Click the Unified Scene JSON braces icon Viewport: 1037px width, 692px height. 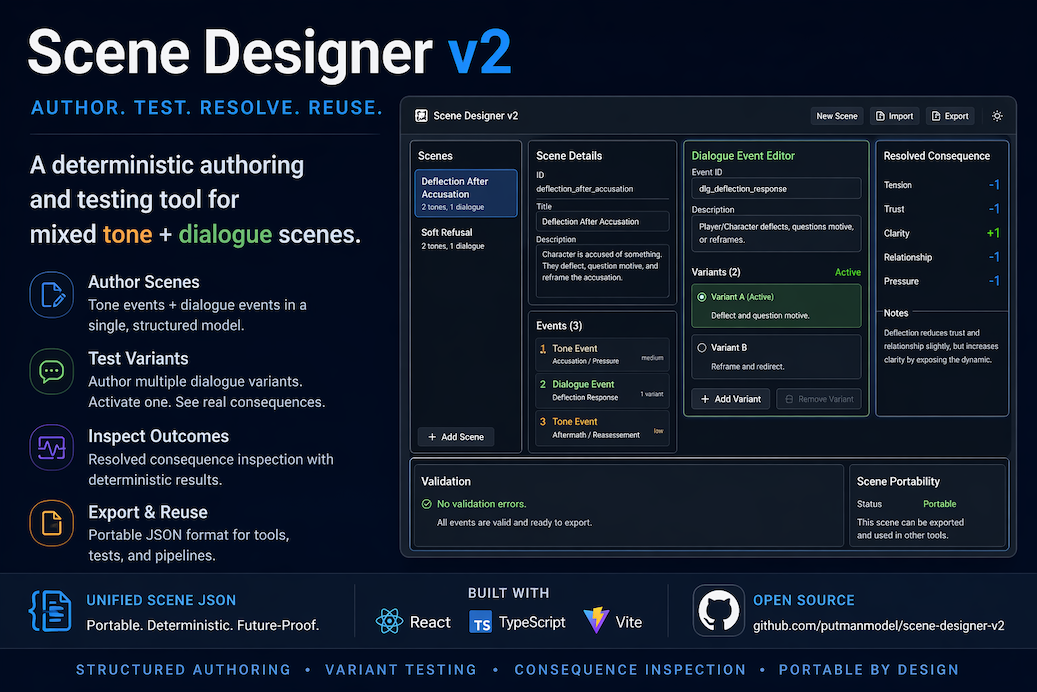point(51,611)
